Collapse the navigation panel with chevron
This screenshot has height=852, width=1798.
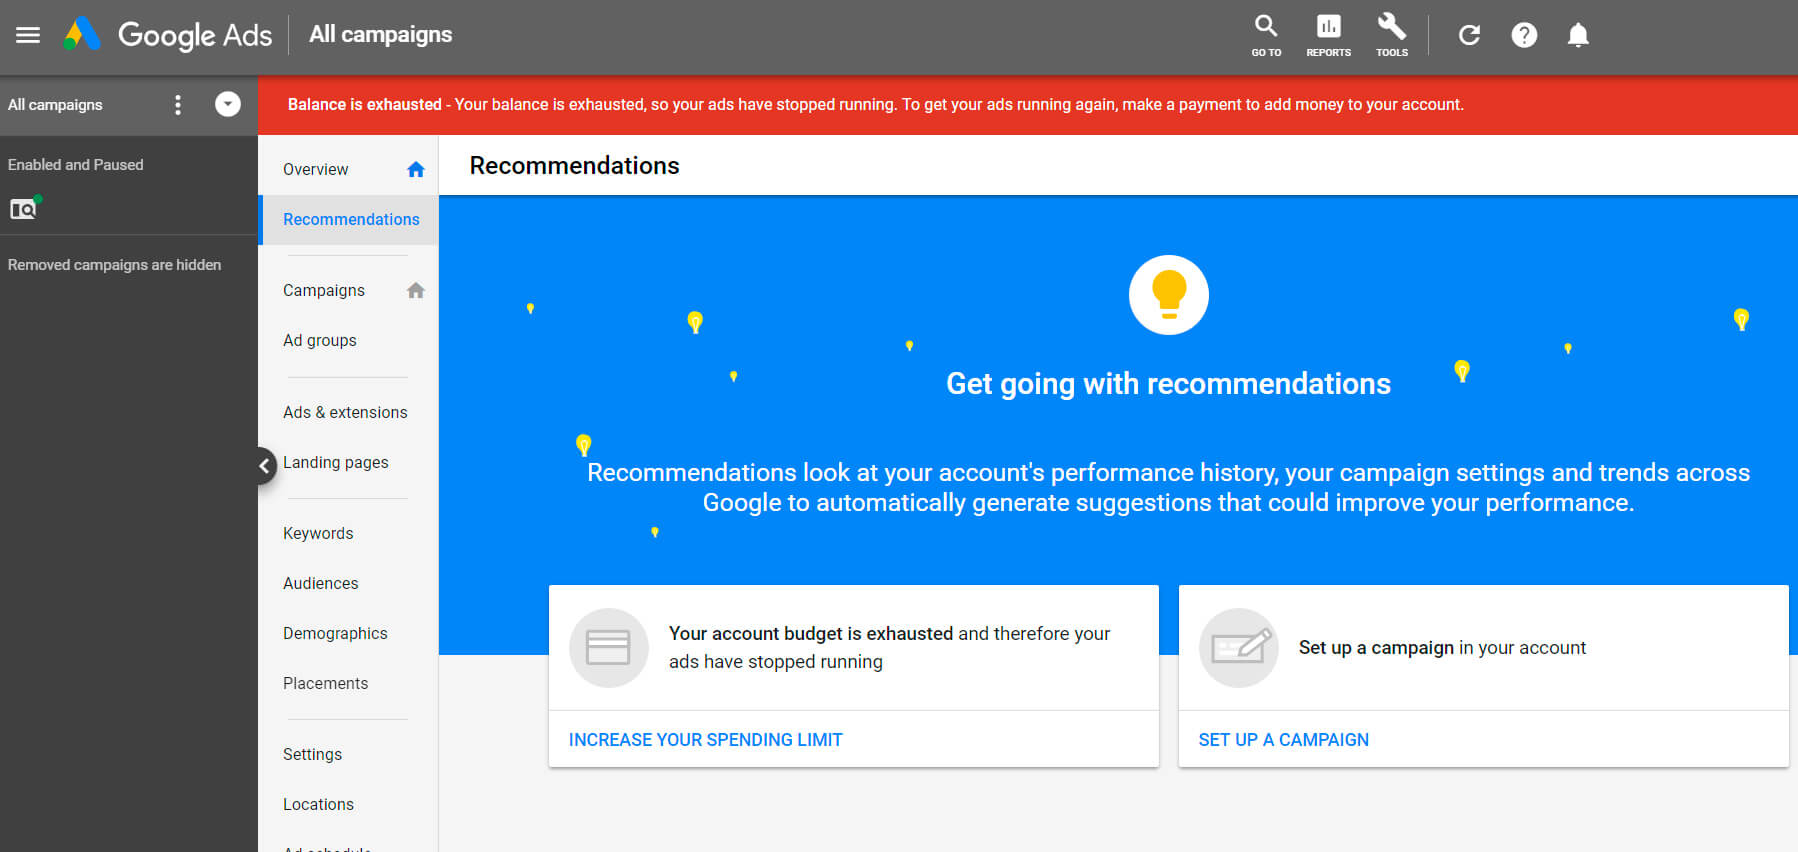point(264,465)
